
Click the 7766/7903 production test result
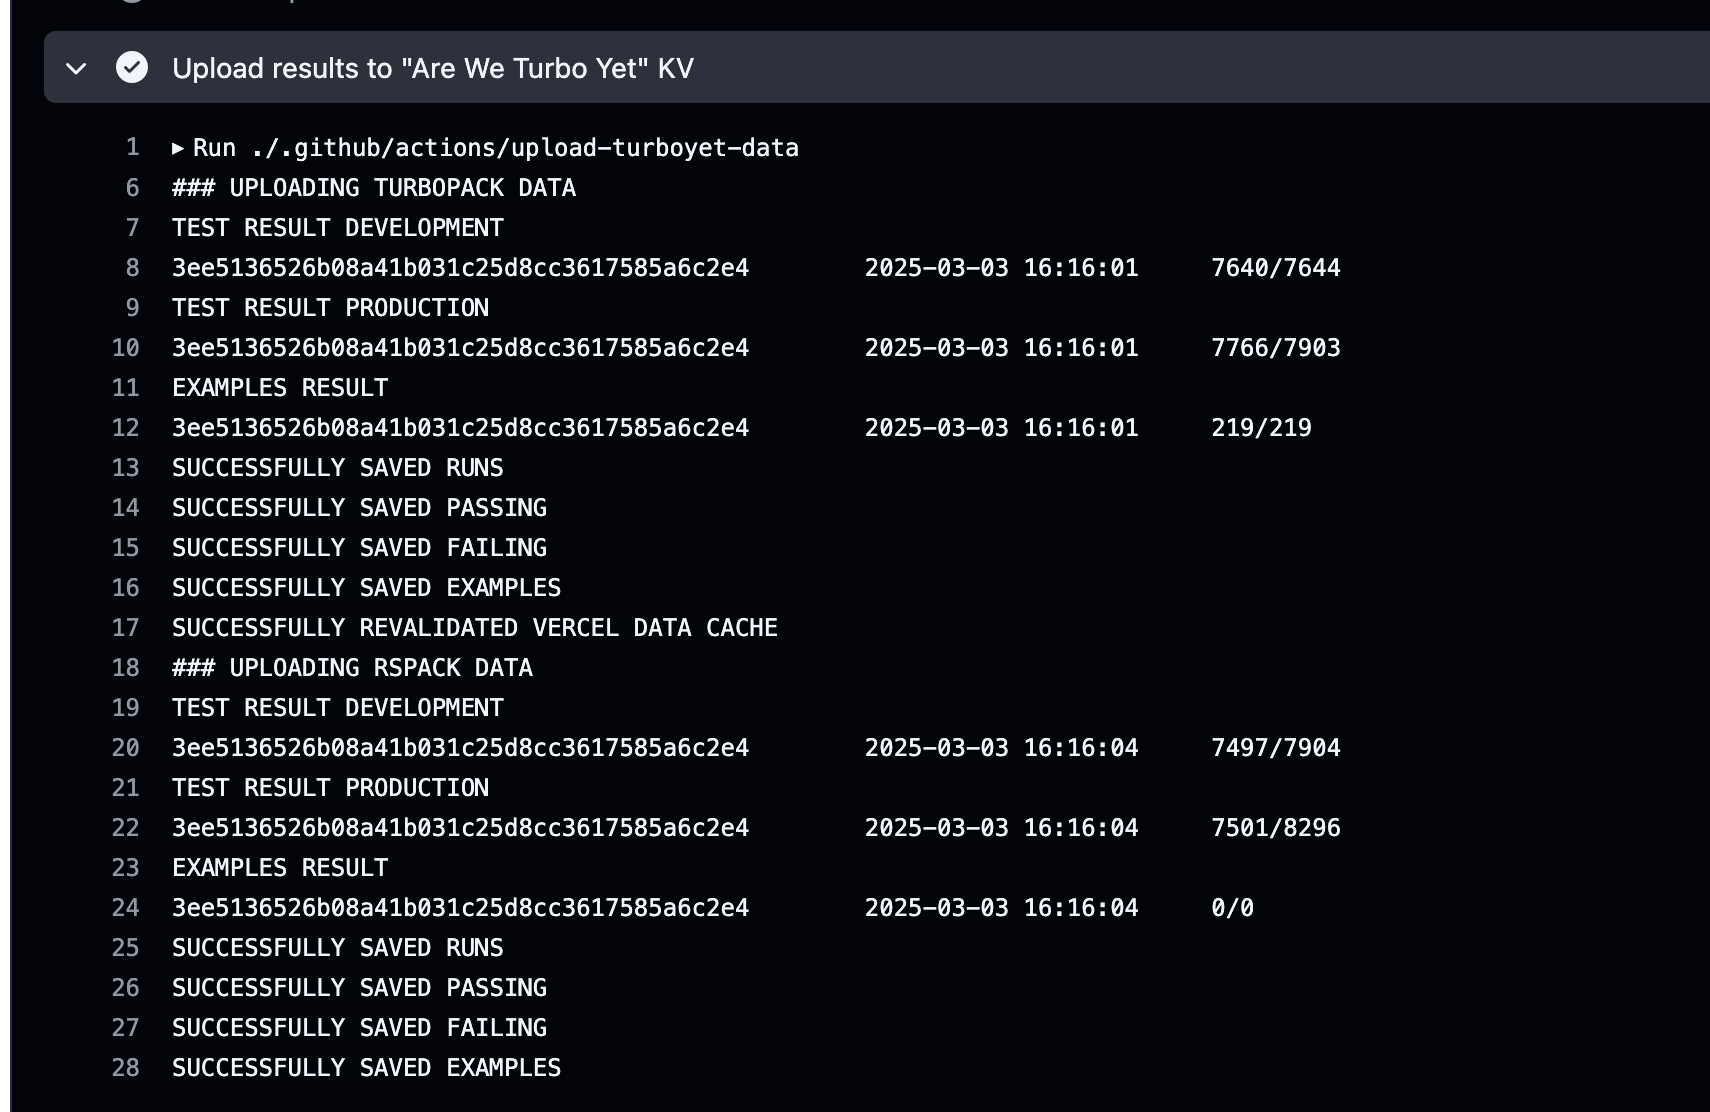pyautogui.click(x=1275, y=348)
